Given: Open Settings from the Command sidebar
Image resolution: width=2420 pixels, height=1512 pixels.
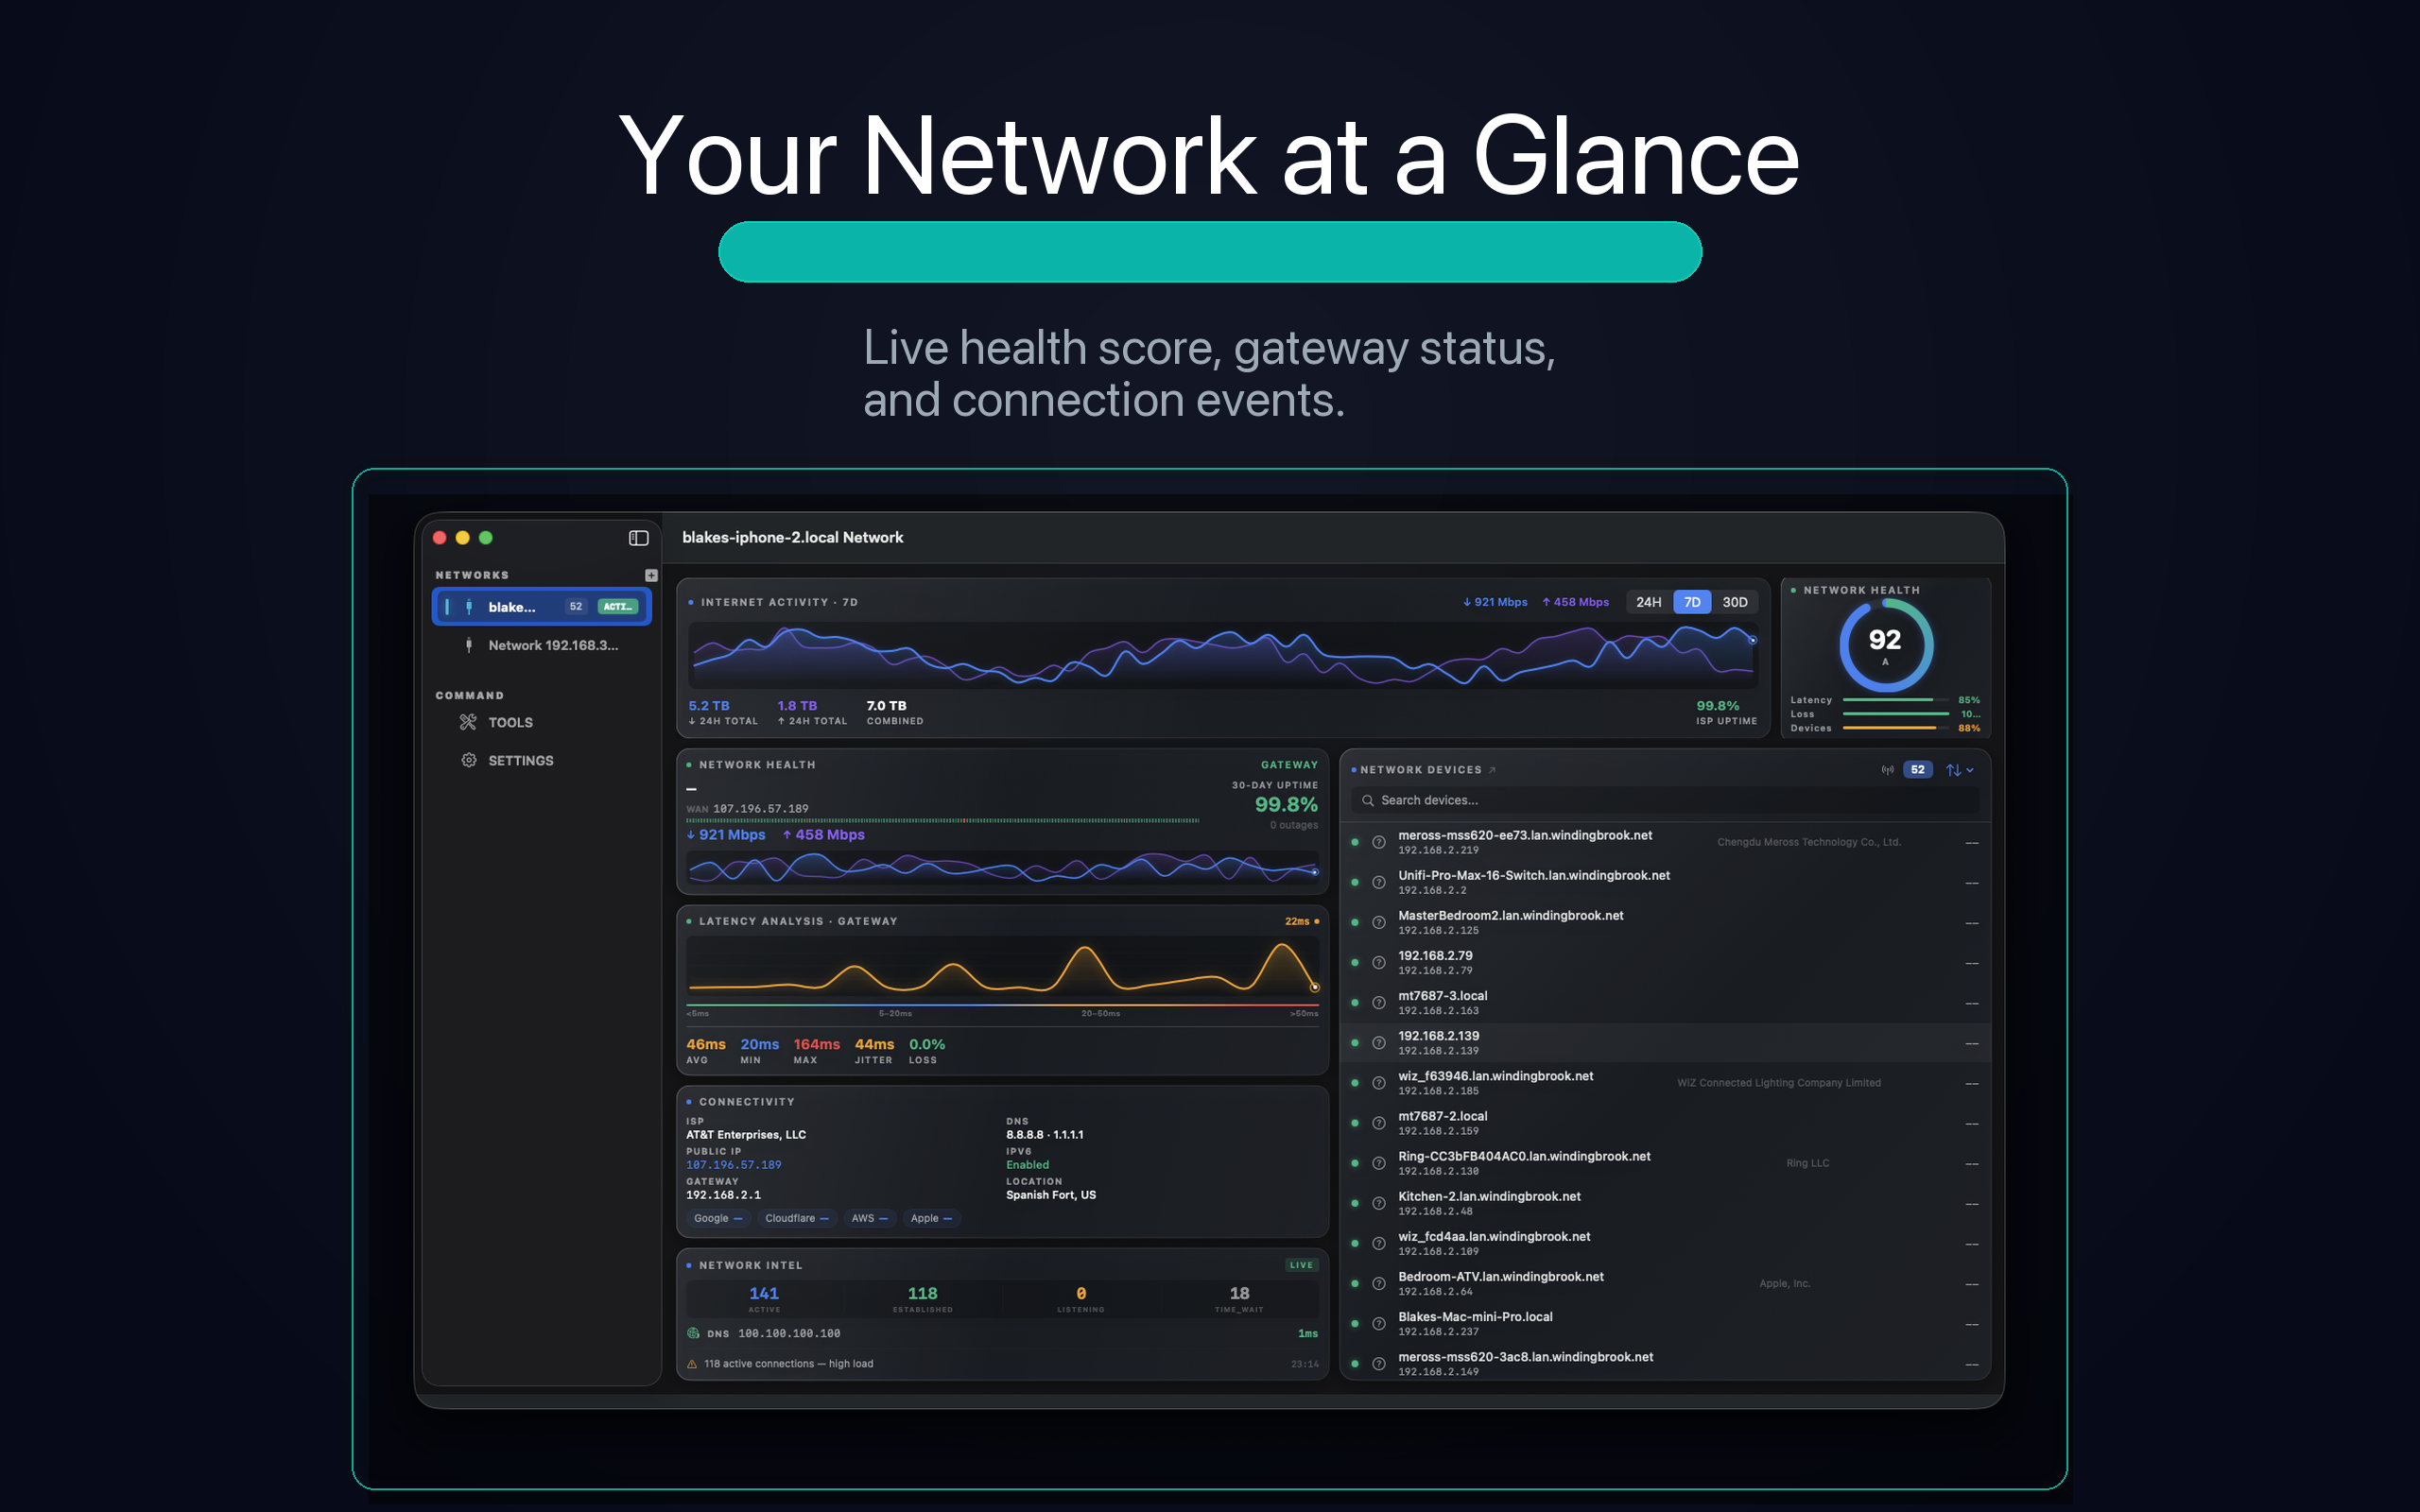Looking at the screenshot, I should tap(520, 760).
